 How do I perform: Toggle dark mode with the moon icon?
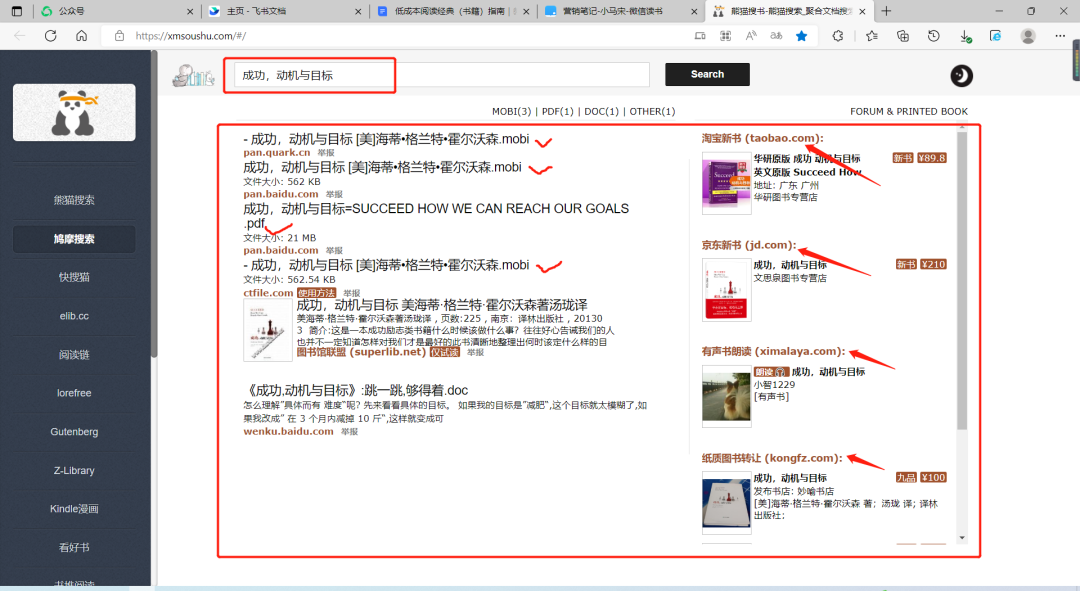pyautogui.click(x=962, y=75)
